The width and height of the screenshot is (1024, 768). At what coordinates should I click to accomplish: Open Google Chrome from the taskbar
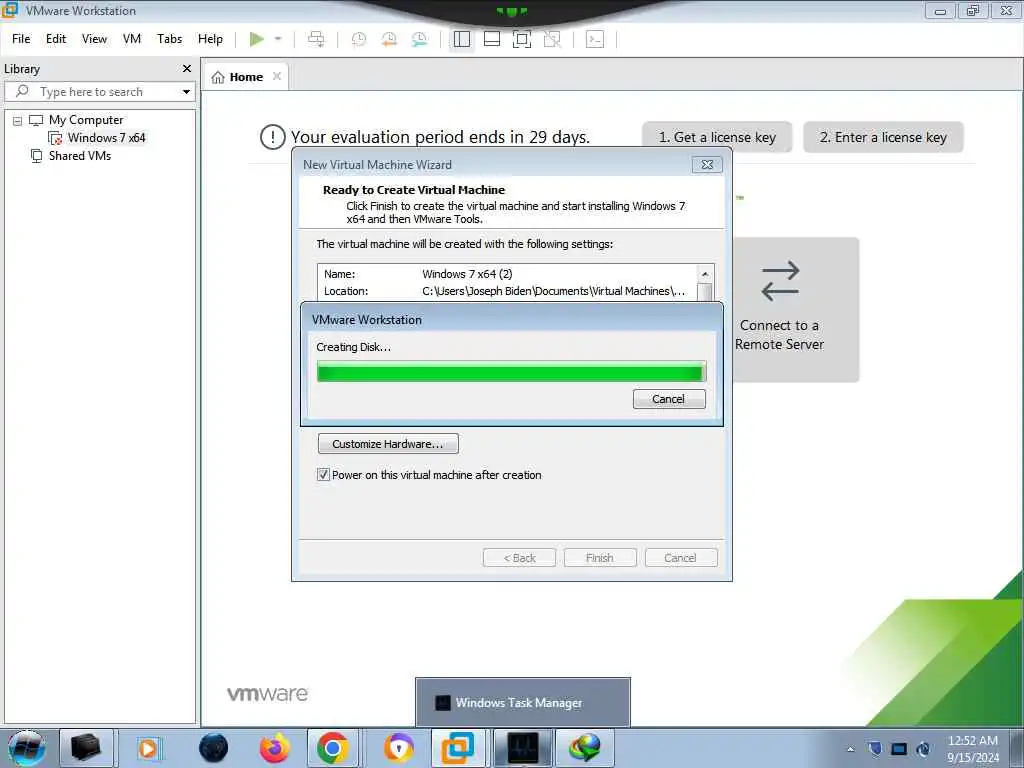pyautogui.click(x=332, y=748)
